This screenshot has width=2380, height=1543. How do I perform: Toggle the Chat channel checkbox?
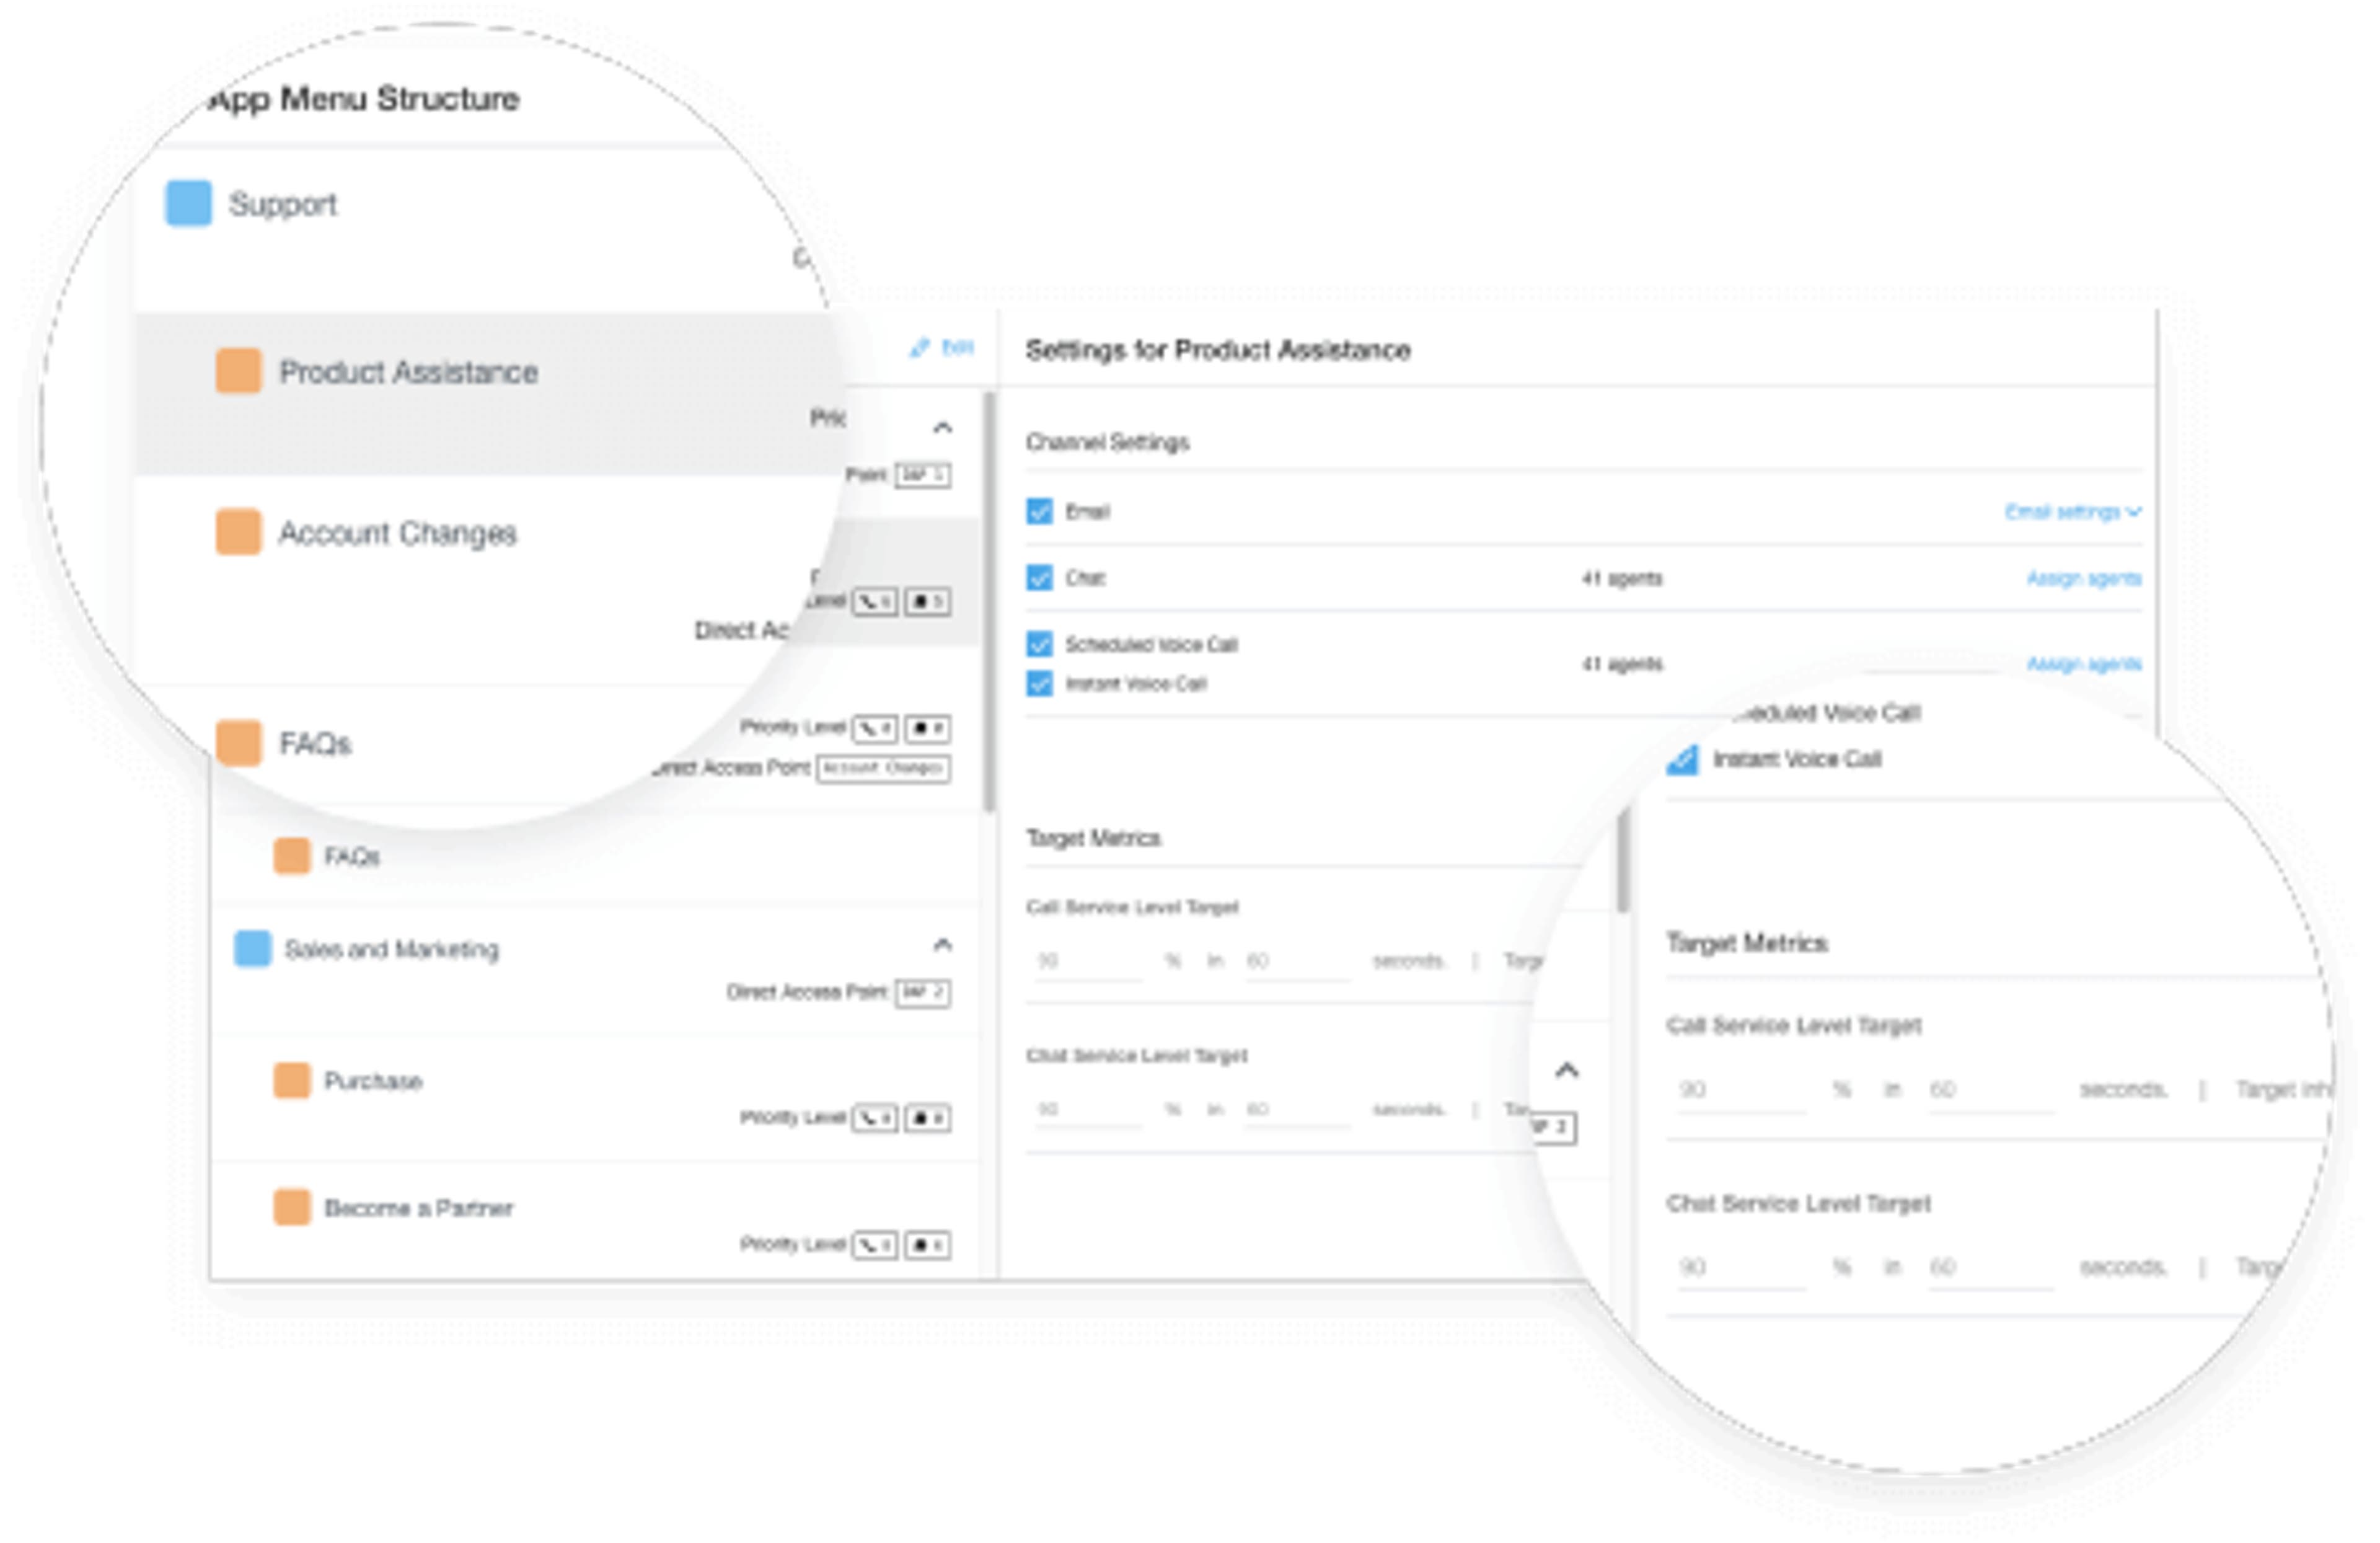point(1039,577)
